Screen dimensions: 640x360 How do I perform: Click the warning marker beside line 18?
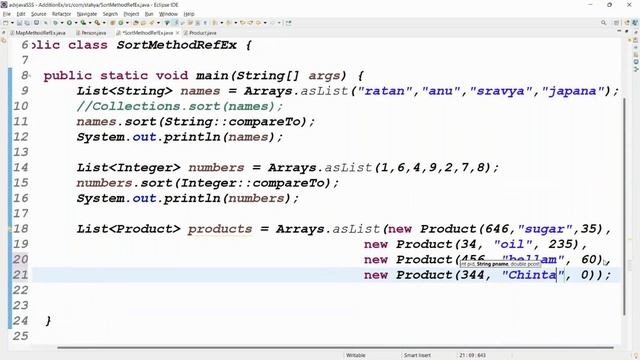point(10,229)
